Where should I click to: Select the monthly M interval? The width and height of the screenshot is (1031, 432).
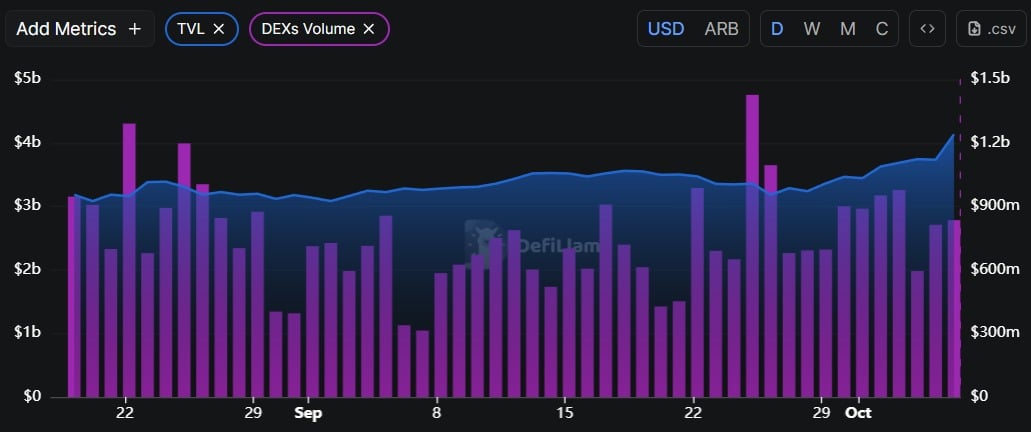(x=847, y=29)
